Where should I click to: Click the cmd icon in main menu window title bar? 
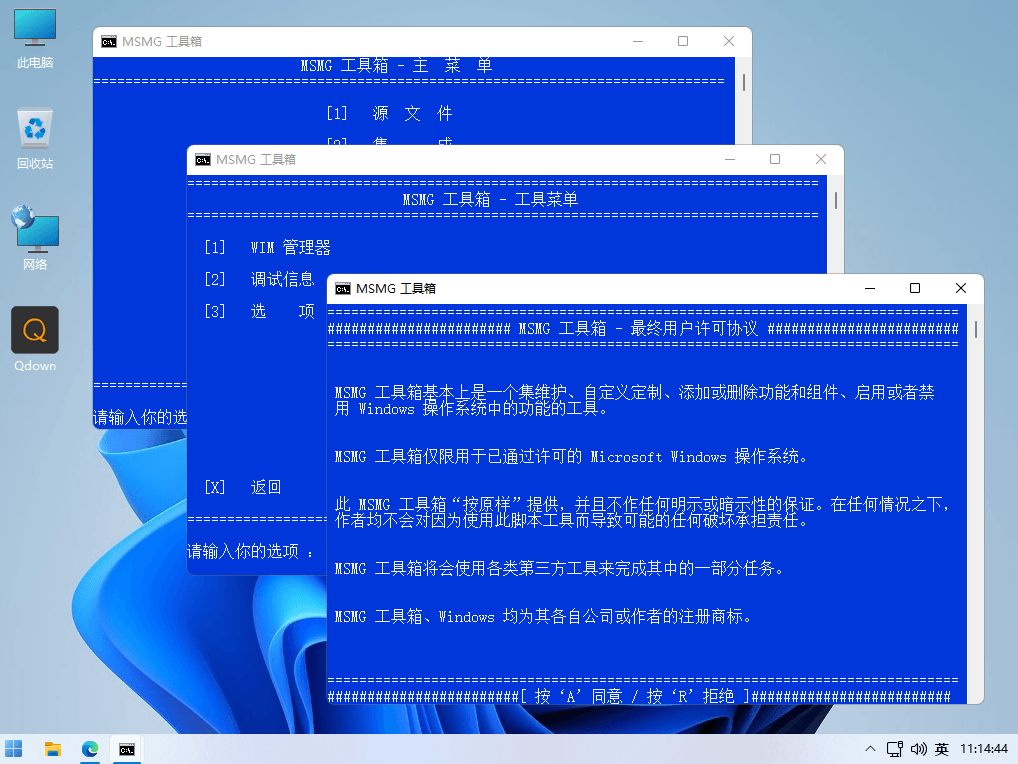coord(109,42)
